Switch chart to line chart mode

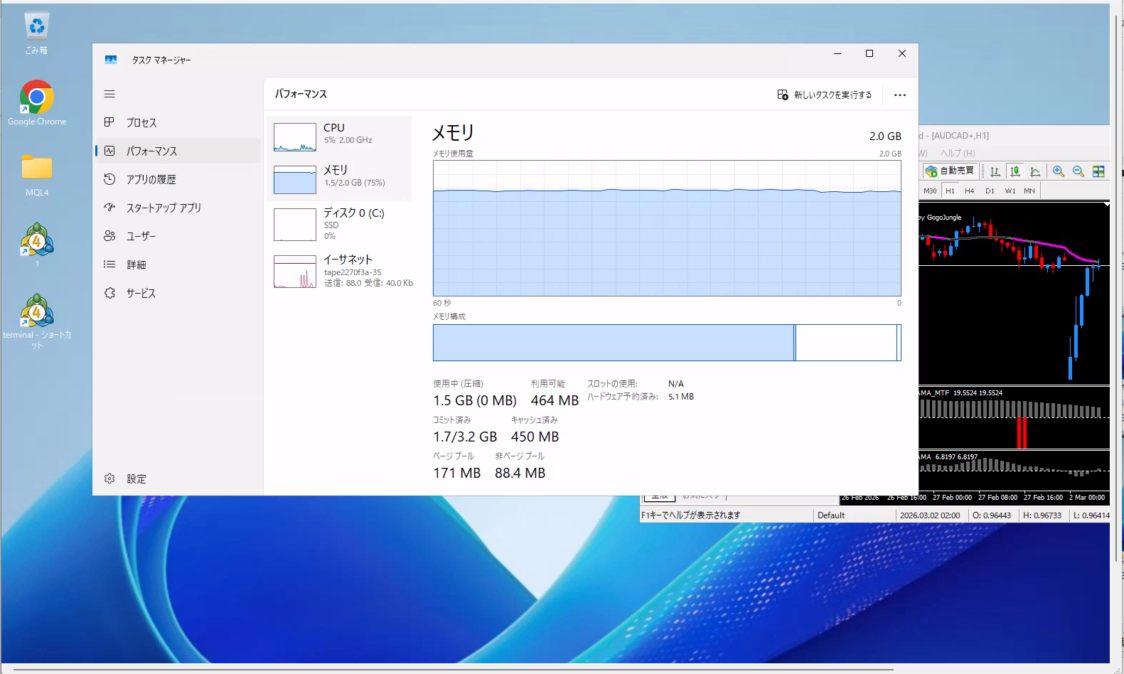coord(1035,171)
